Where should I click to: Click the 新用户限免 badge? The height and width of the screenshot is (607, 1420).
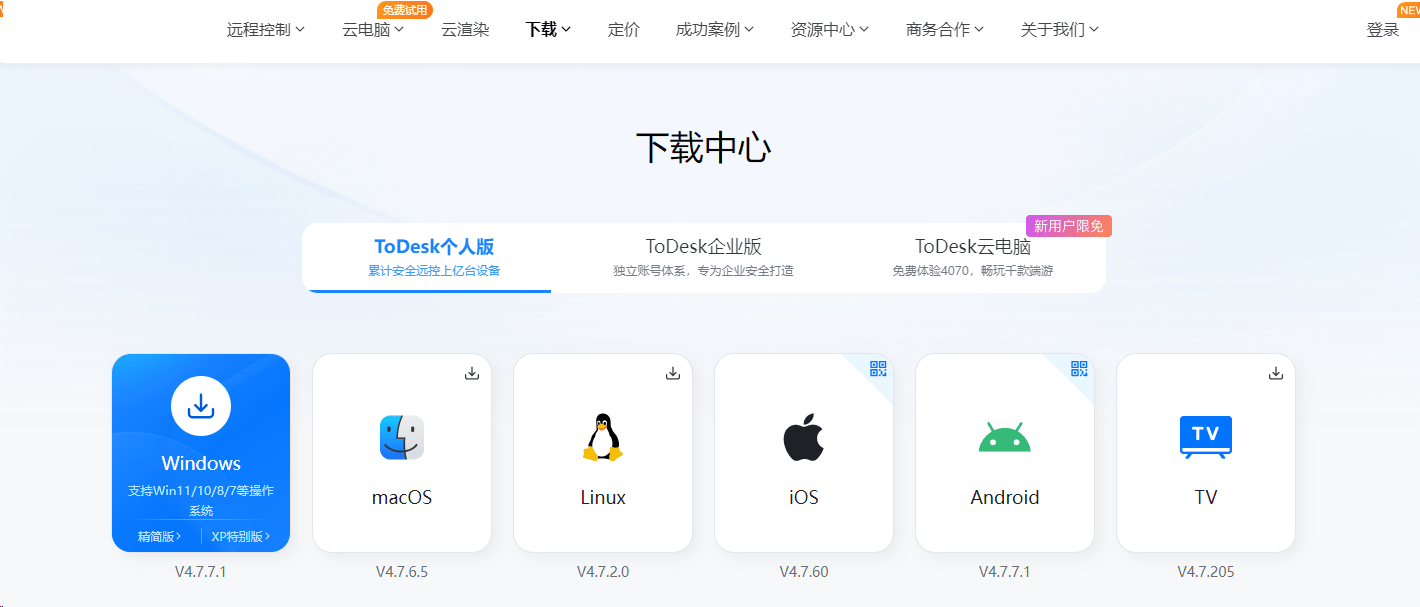pyautogui.click(x=1069, y=226)
